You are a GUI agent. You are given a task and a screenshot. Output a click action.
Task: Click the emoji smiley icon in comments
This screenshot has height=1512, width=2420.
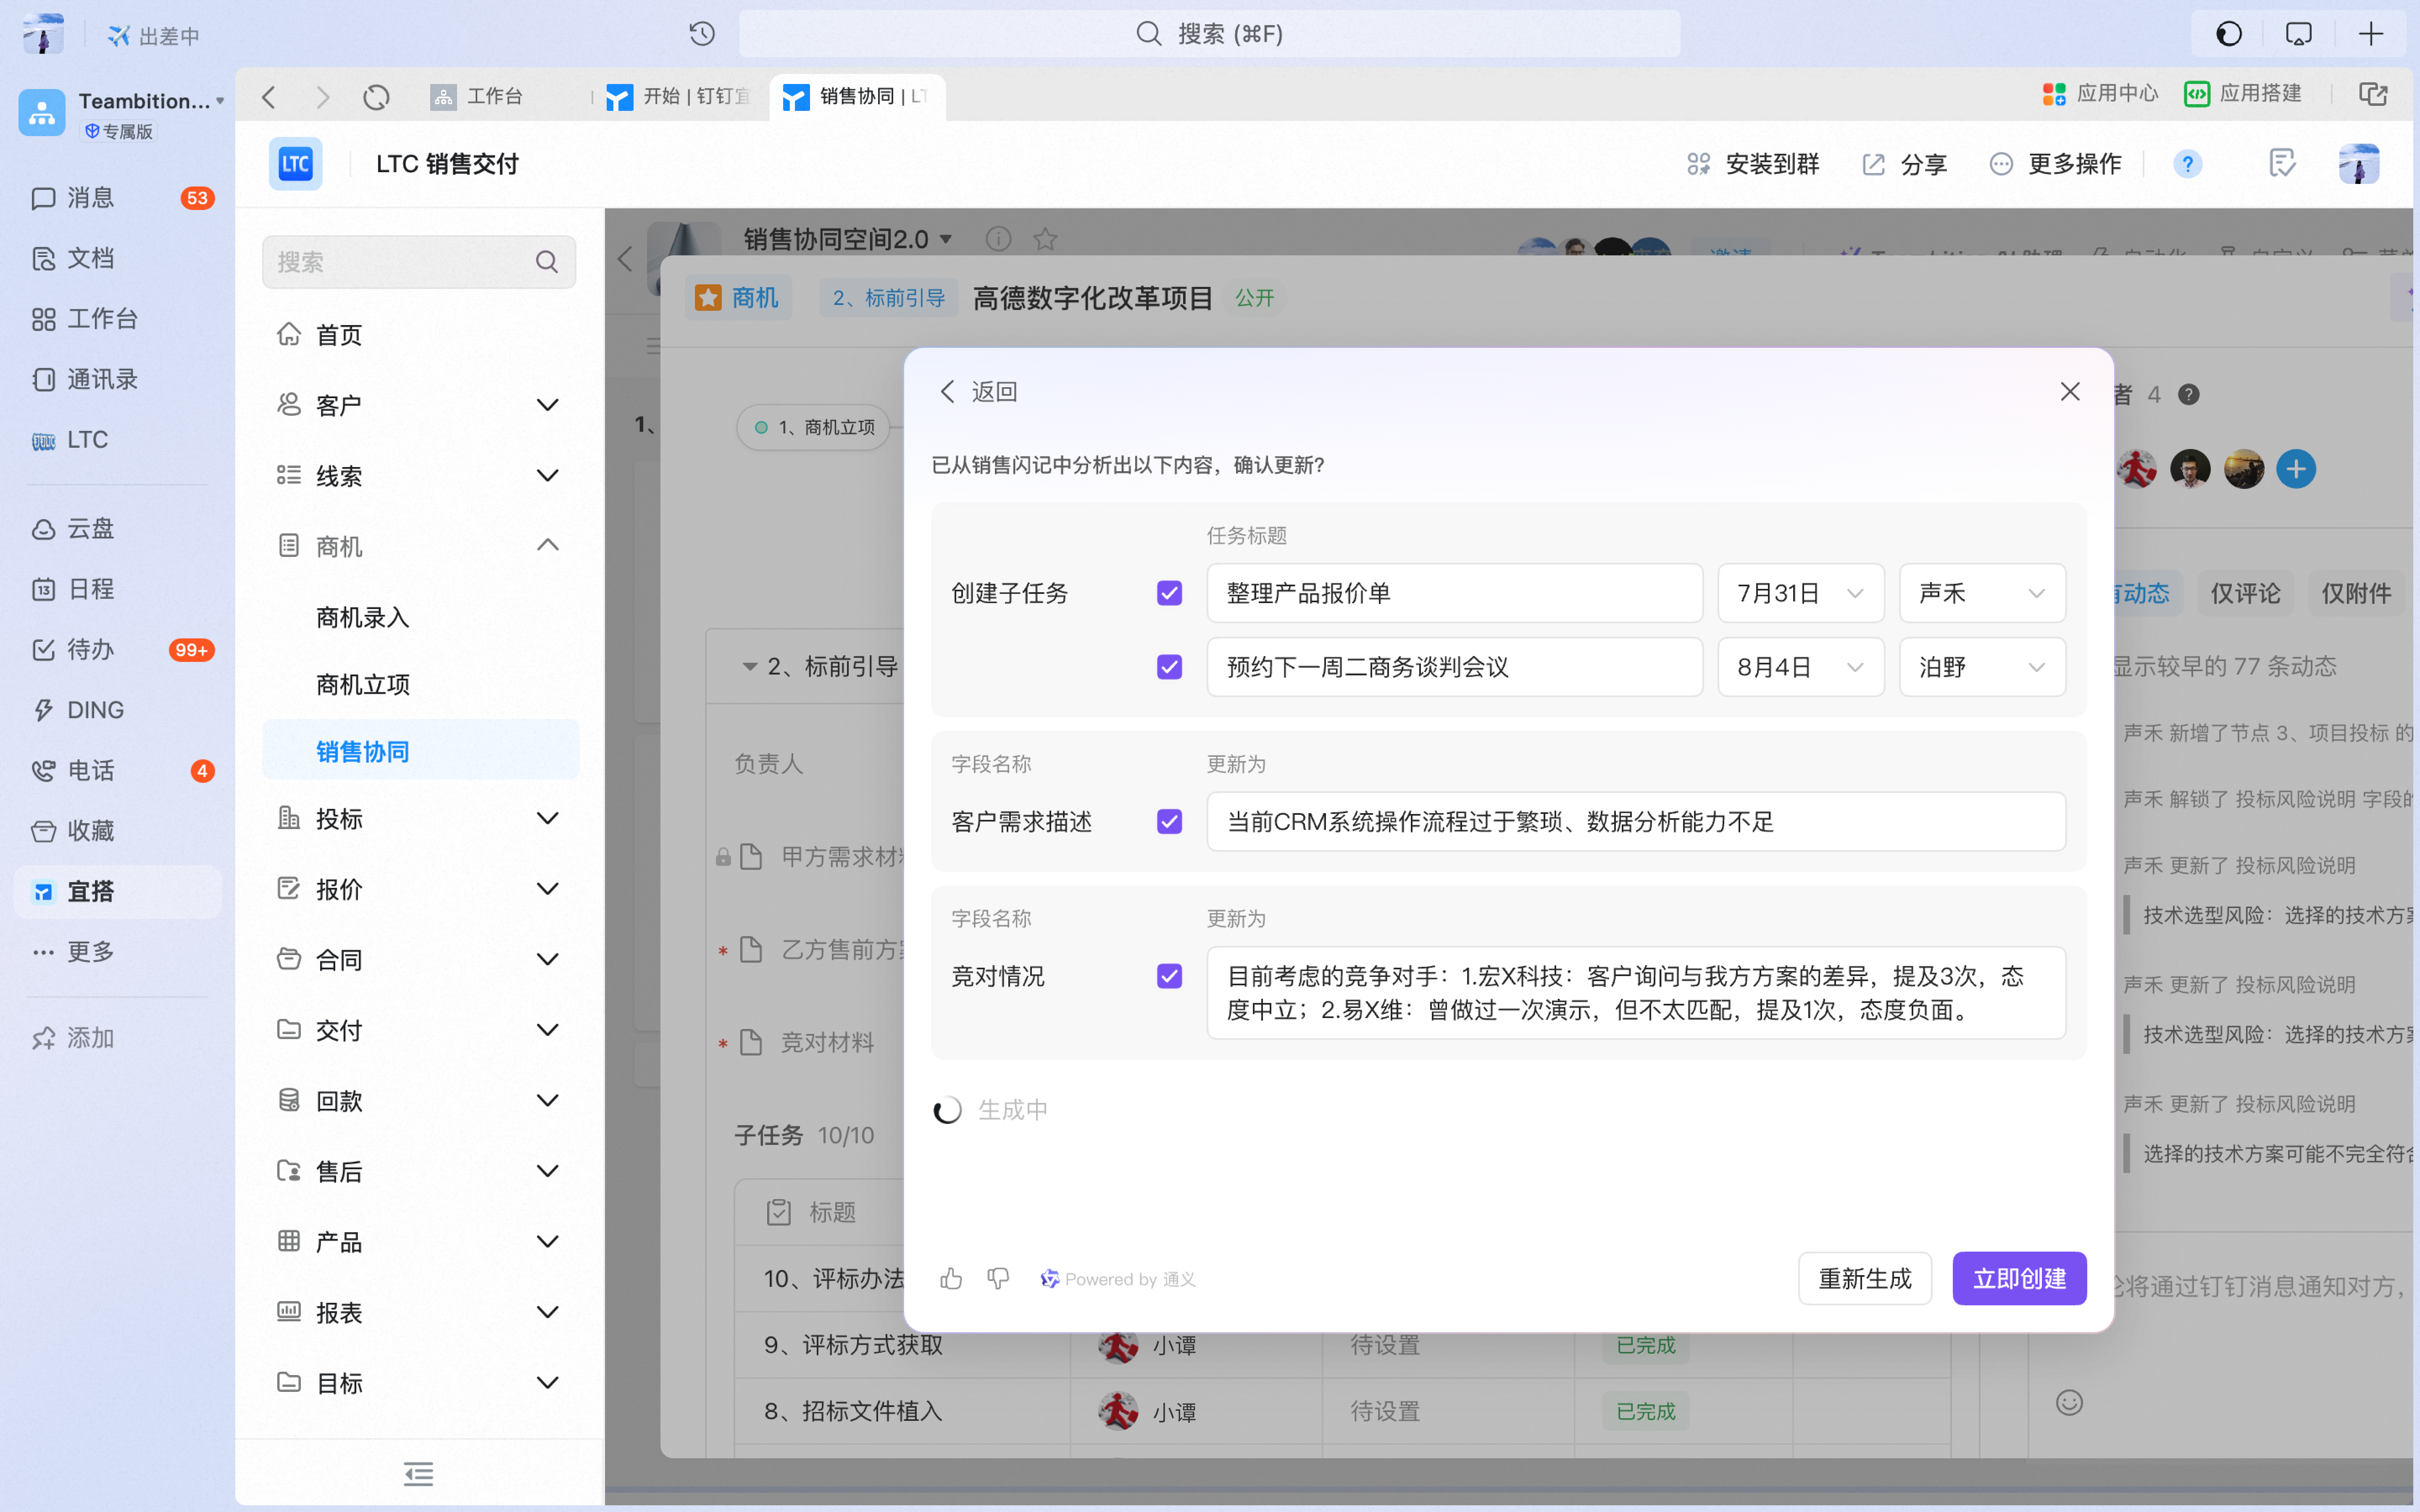coord(2069,1402)
